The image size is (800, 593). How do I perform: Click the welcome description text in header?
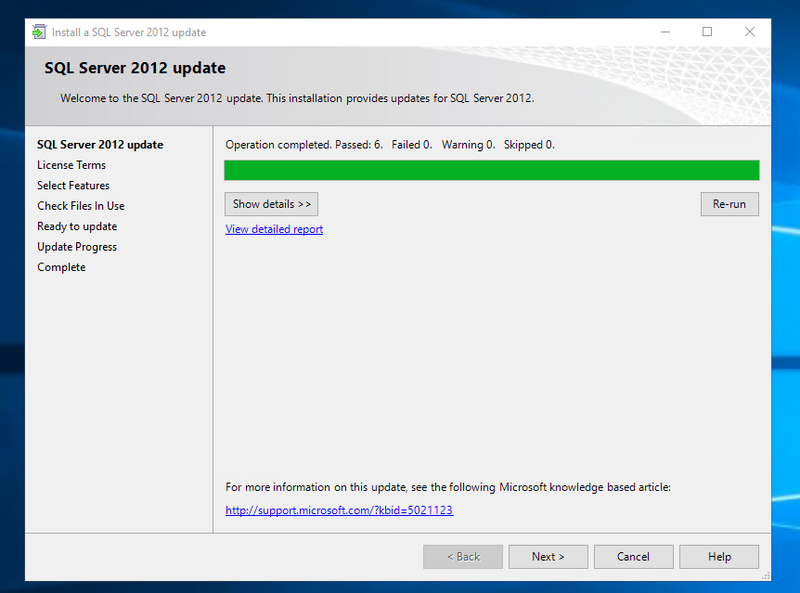click(x=297, y=98)
